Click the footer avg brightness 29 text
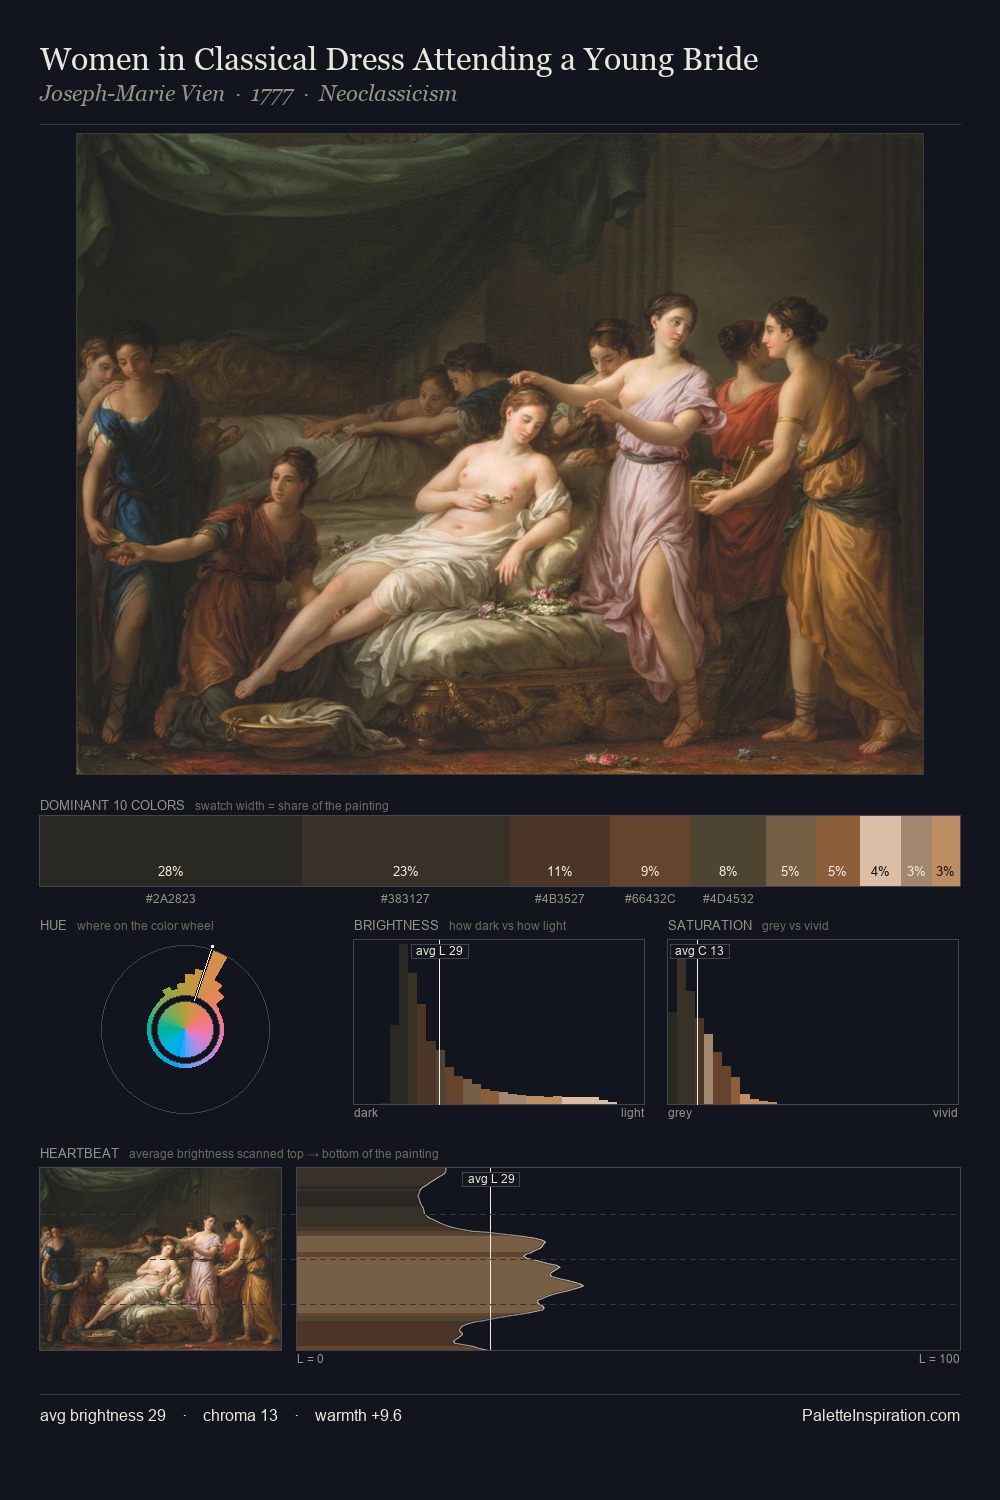 (x=103, y=1415)
